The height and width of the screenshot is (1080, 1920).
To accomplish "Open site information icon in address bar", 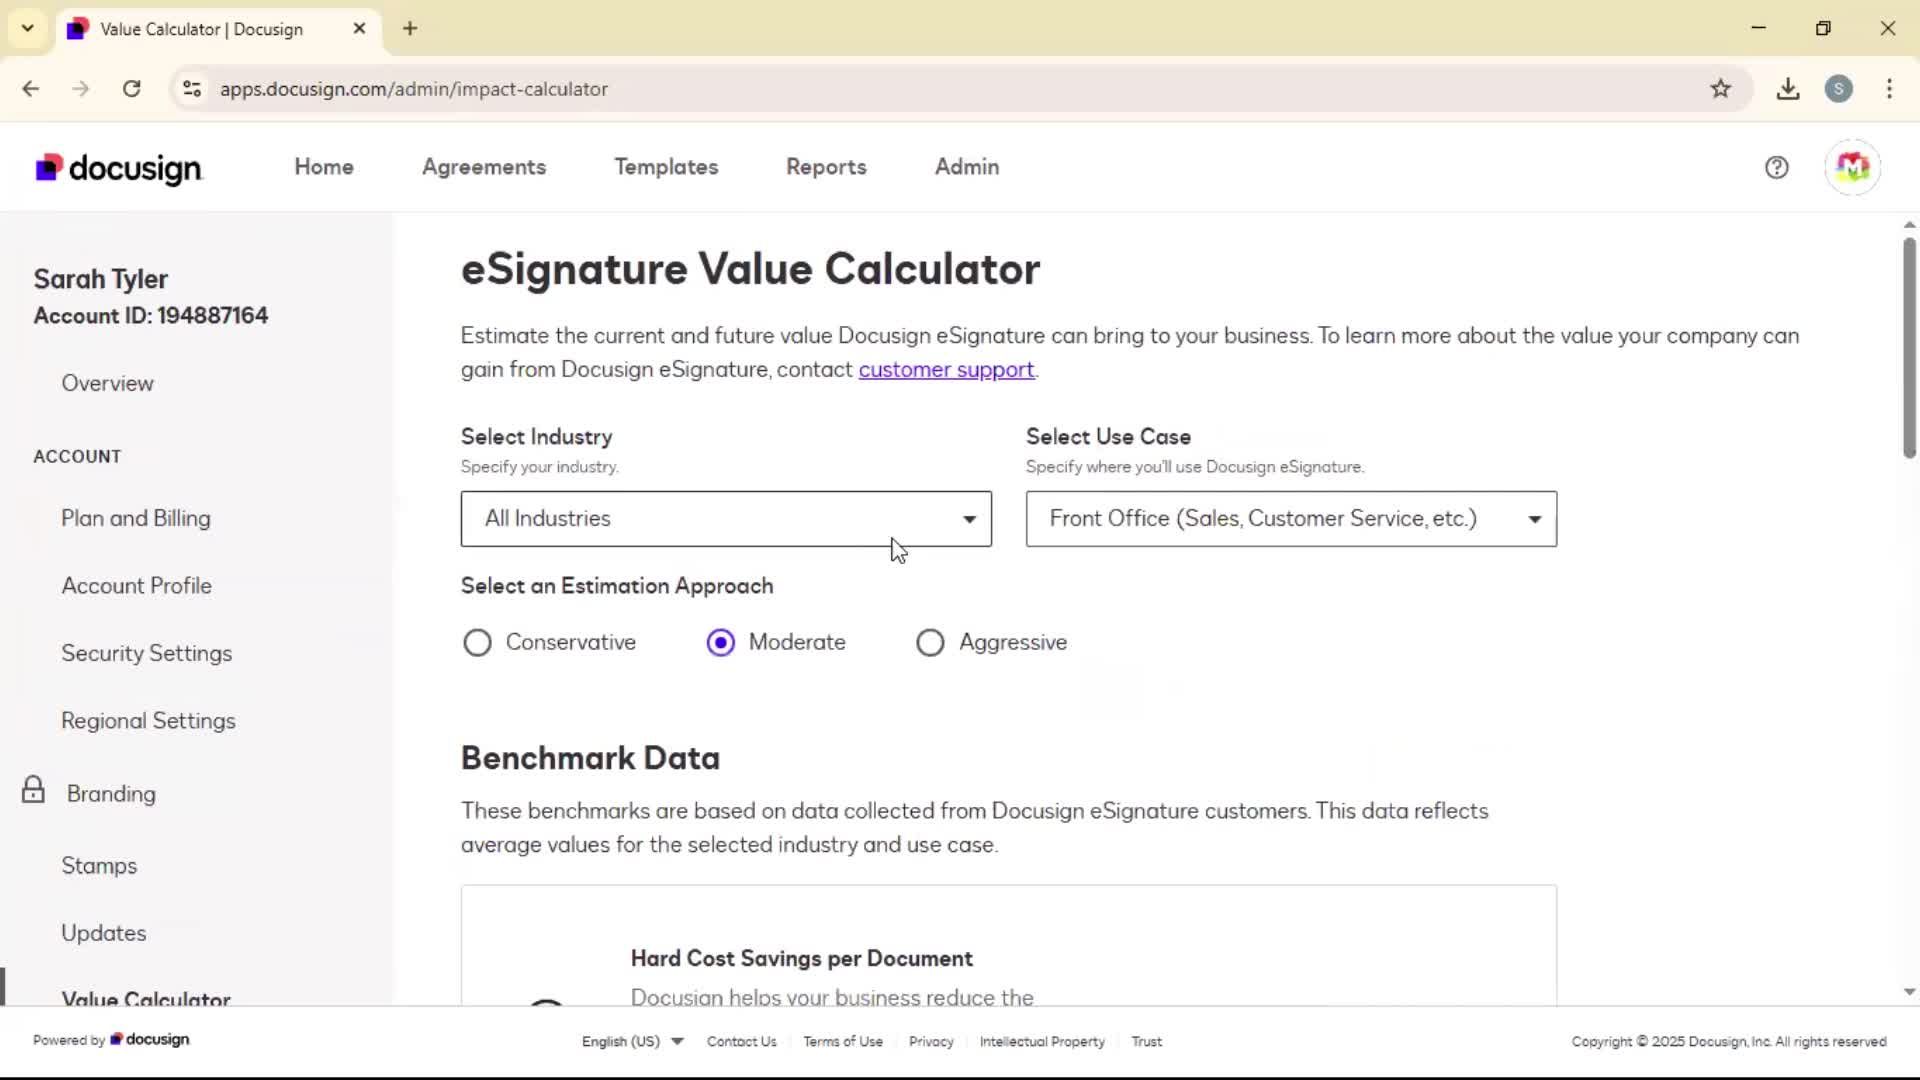I will (192, 89).
